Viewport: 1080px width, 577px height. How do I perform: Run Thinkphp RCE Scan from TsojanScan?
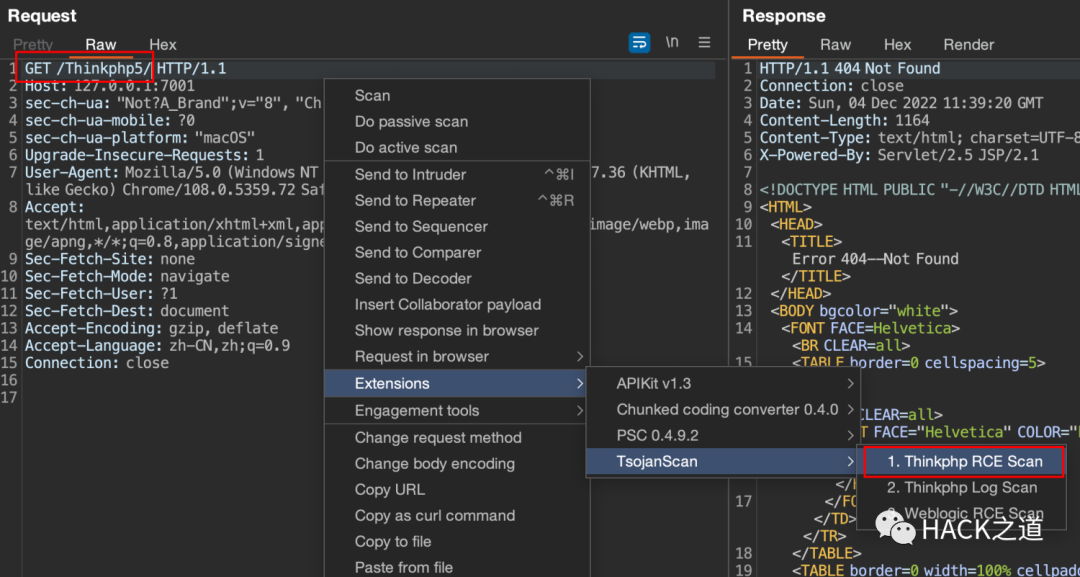pos(965,462)
